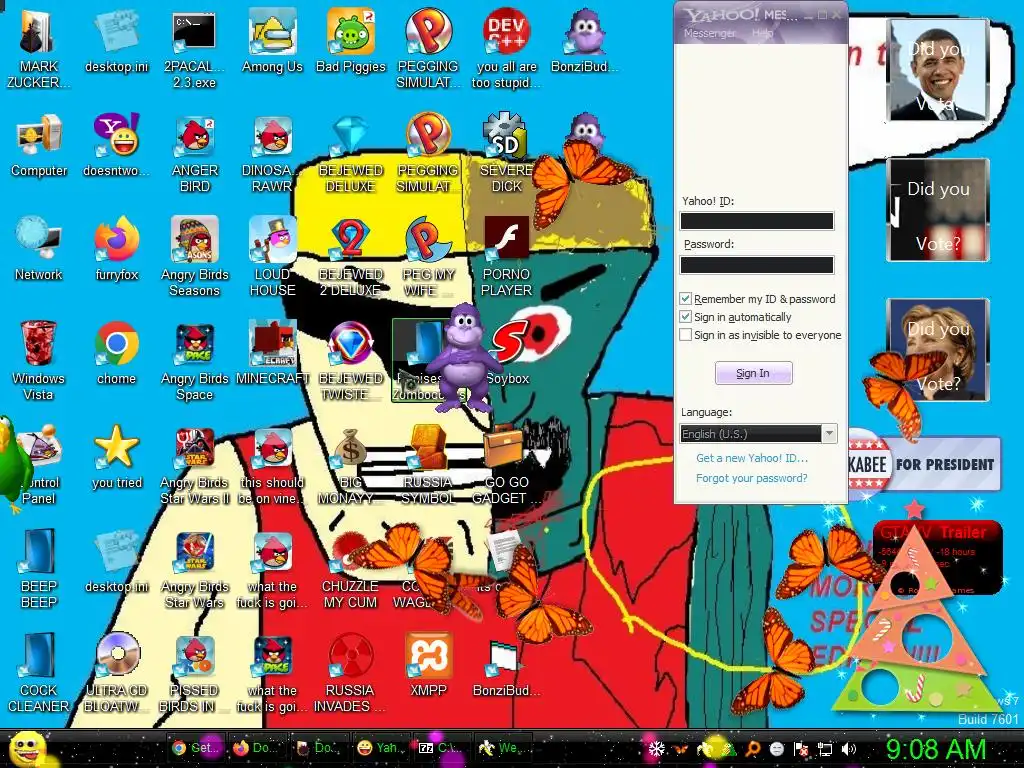The image size is (1024, 768).
Task: Open the Among Us desktop icon
Action: coord(272,40)
